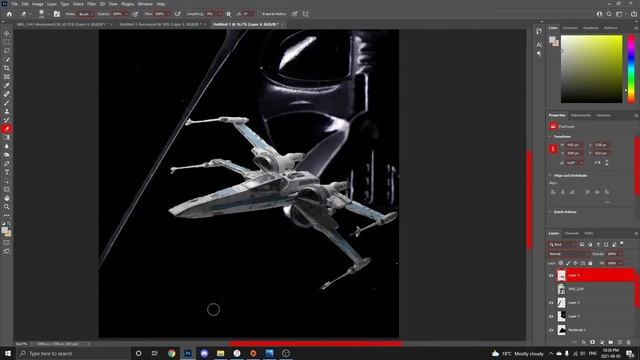Select the Crop tool
The width and height of the screenshot is (640, 360).
(x=7, y=68)
